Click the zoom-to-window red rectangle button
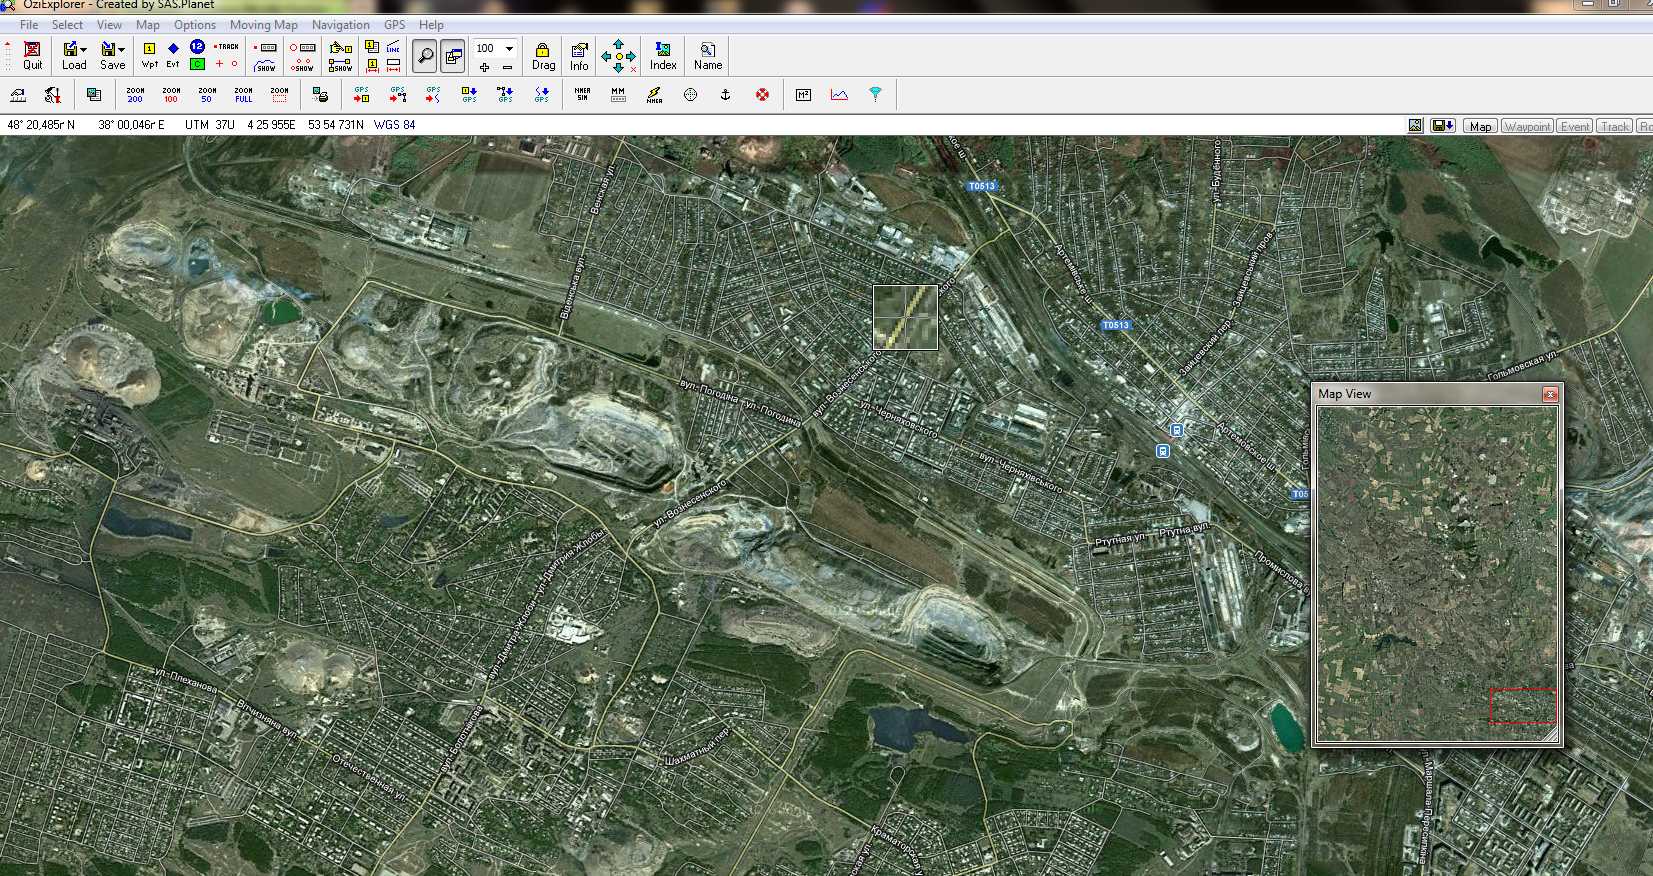The width and height of the screenshot is (1653, 876). coord(279,95)
